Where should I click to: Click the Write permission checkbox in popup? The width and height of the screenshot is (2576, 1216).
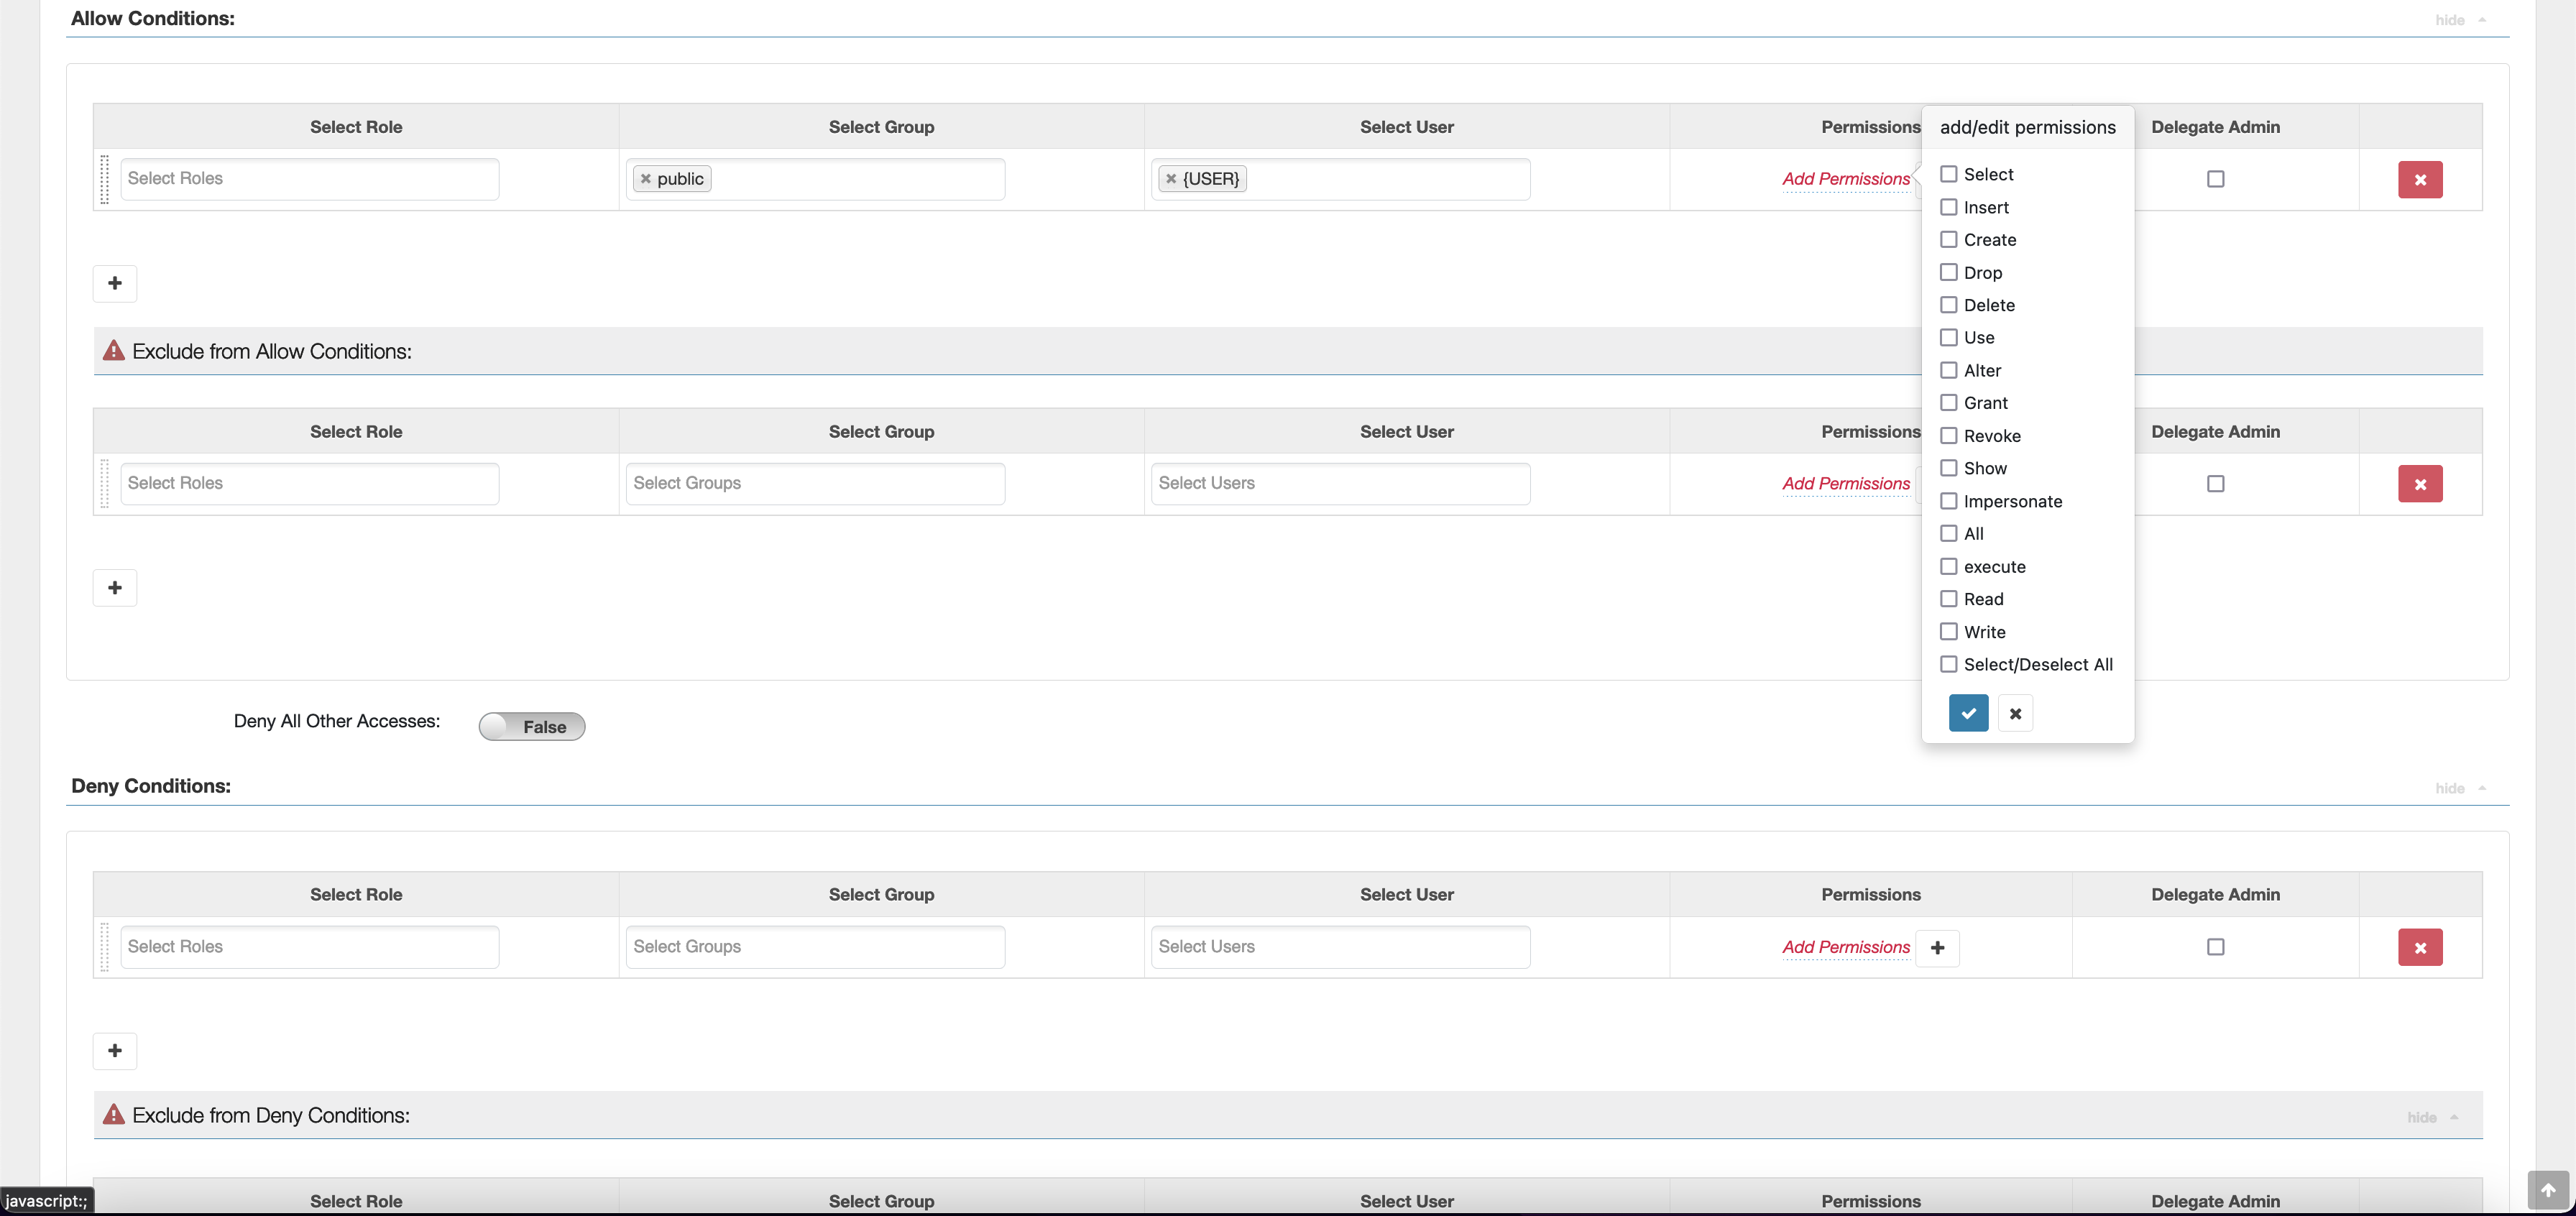pyautogui.click(x=1949, y=631)
